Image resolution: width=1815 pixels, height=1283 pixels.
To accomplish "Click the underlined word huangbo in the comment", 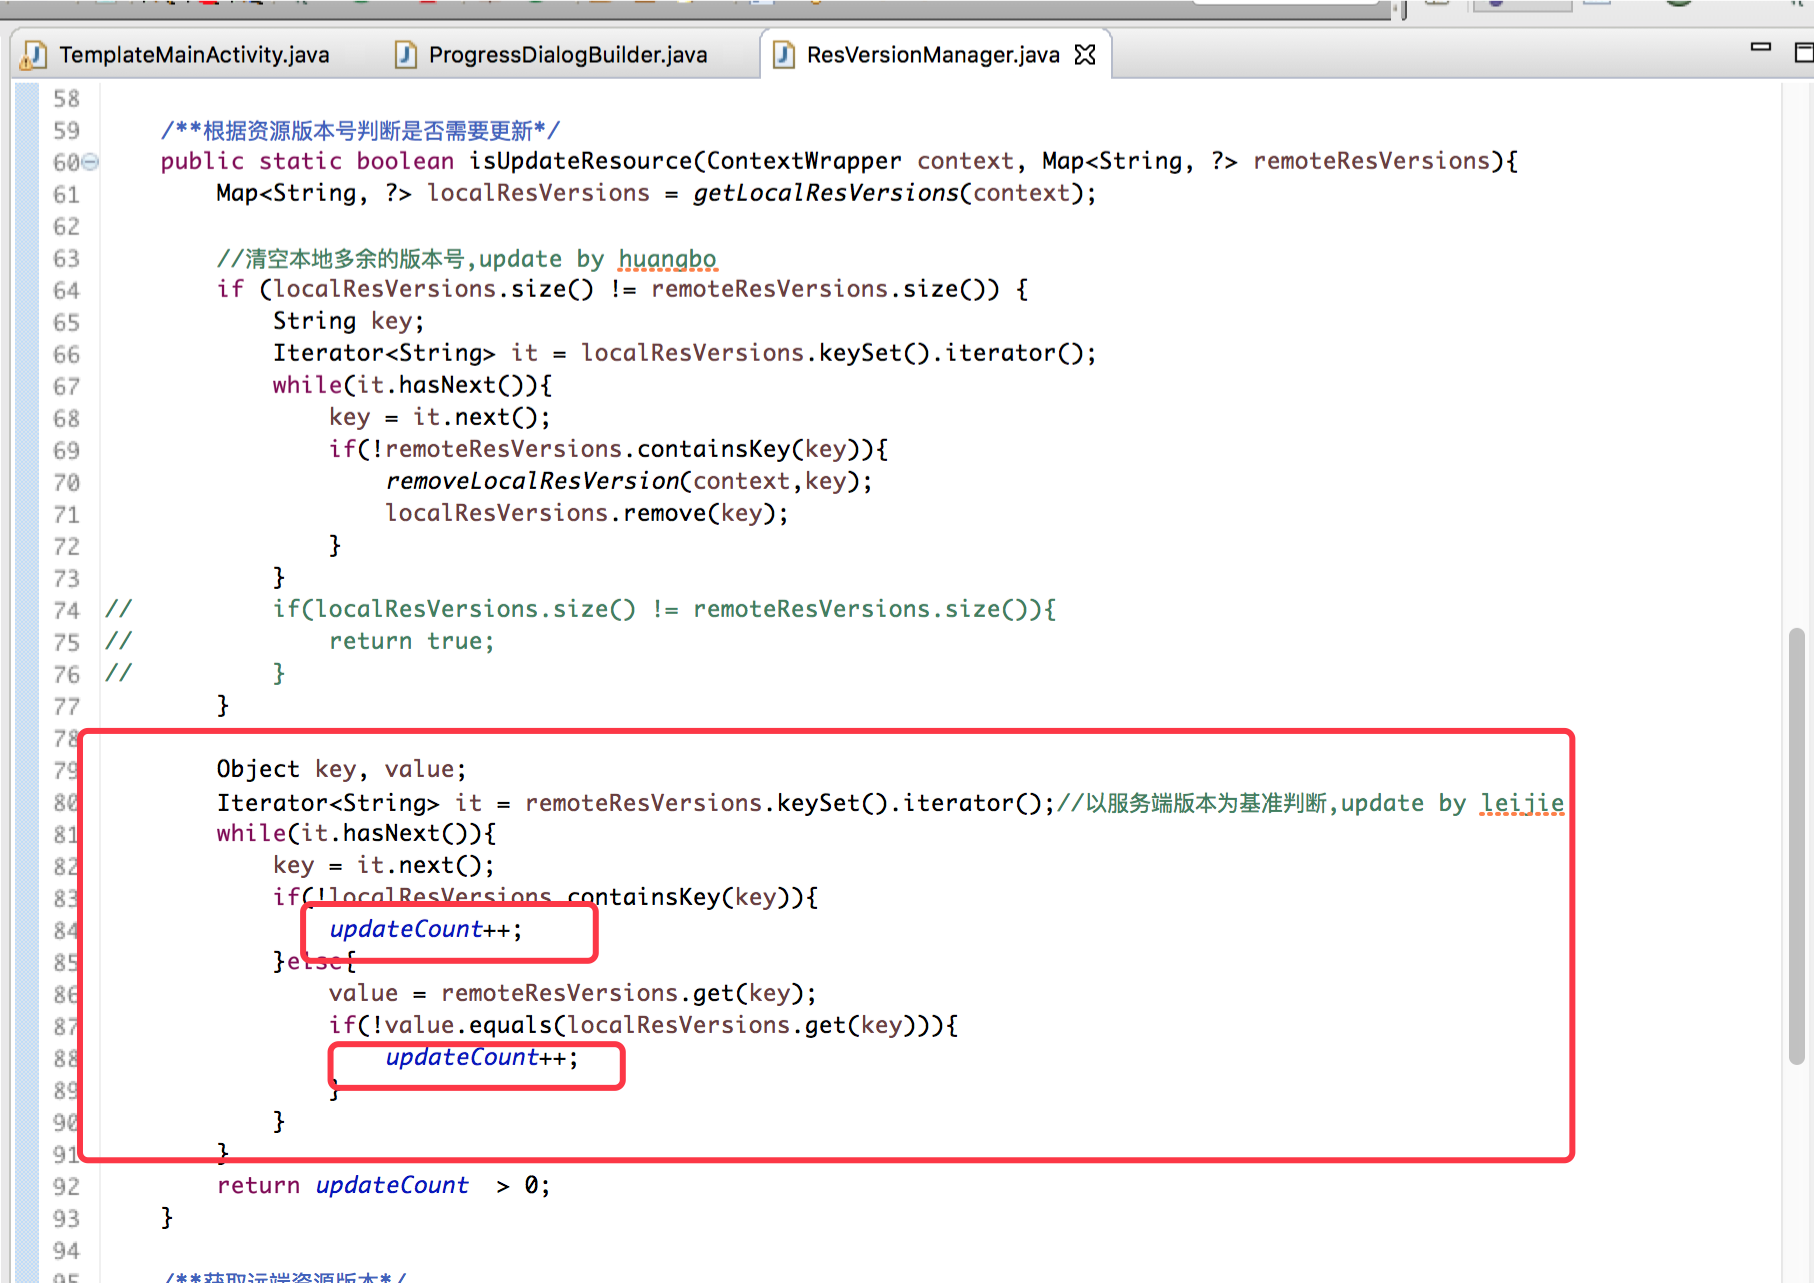I will [667, 259].
